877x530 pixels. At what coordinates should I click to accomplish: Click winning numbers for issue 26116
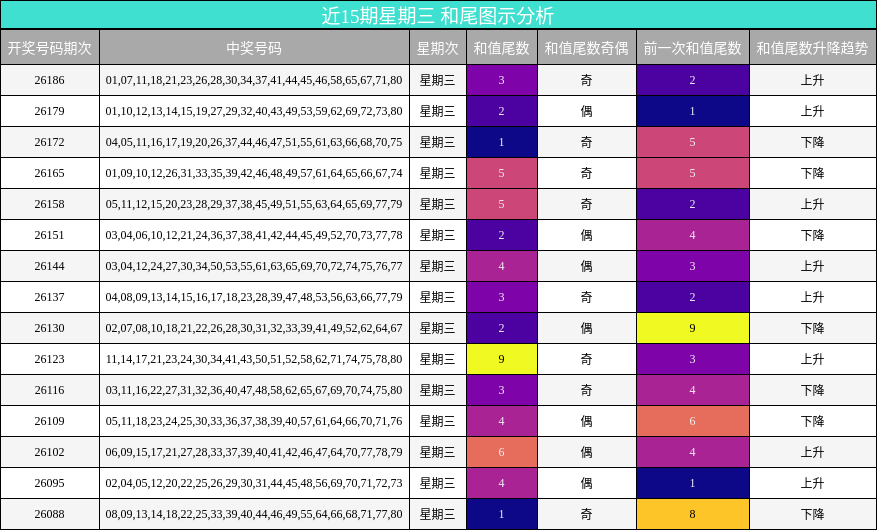click(254, 390)
